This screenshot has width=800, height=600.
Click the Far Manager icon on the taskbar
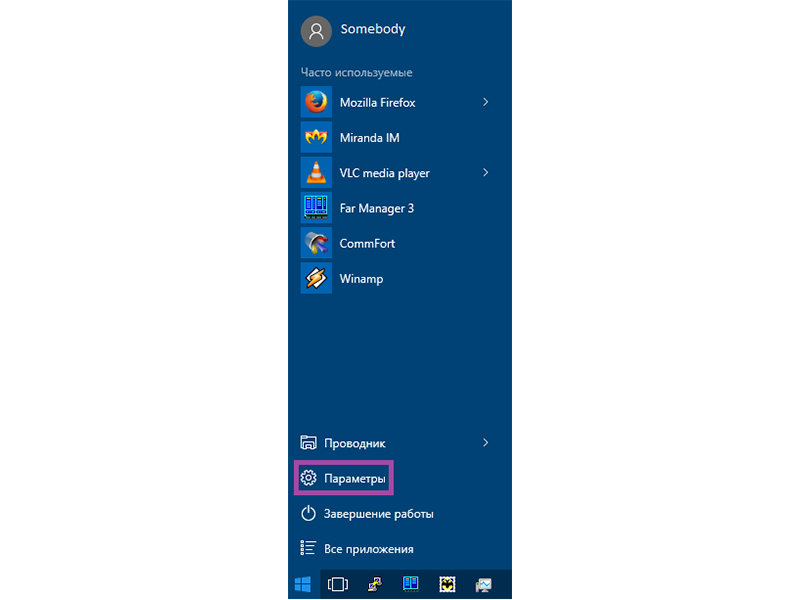pos(410,584)
